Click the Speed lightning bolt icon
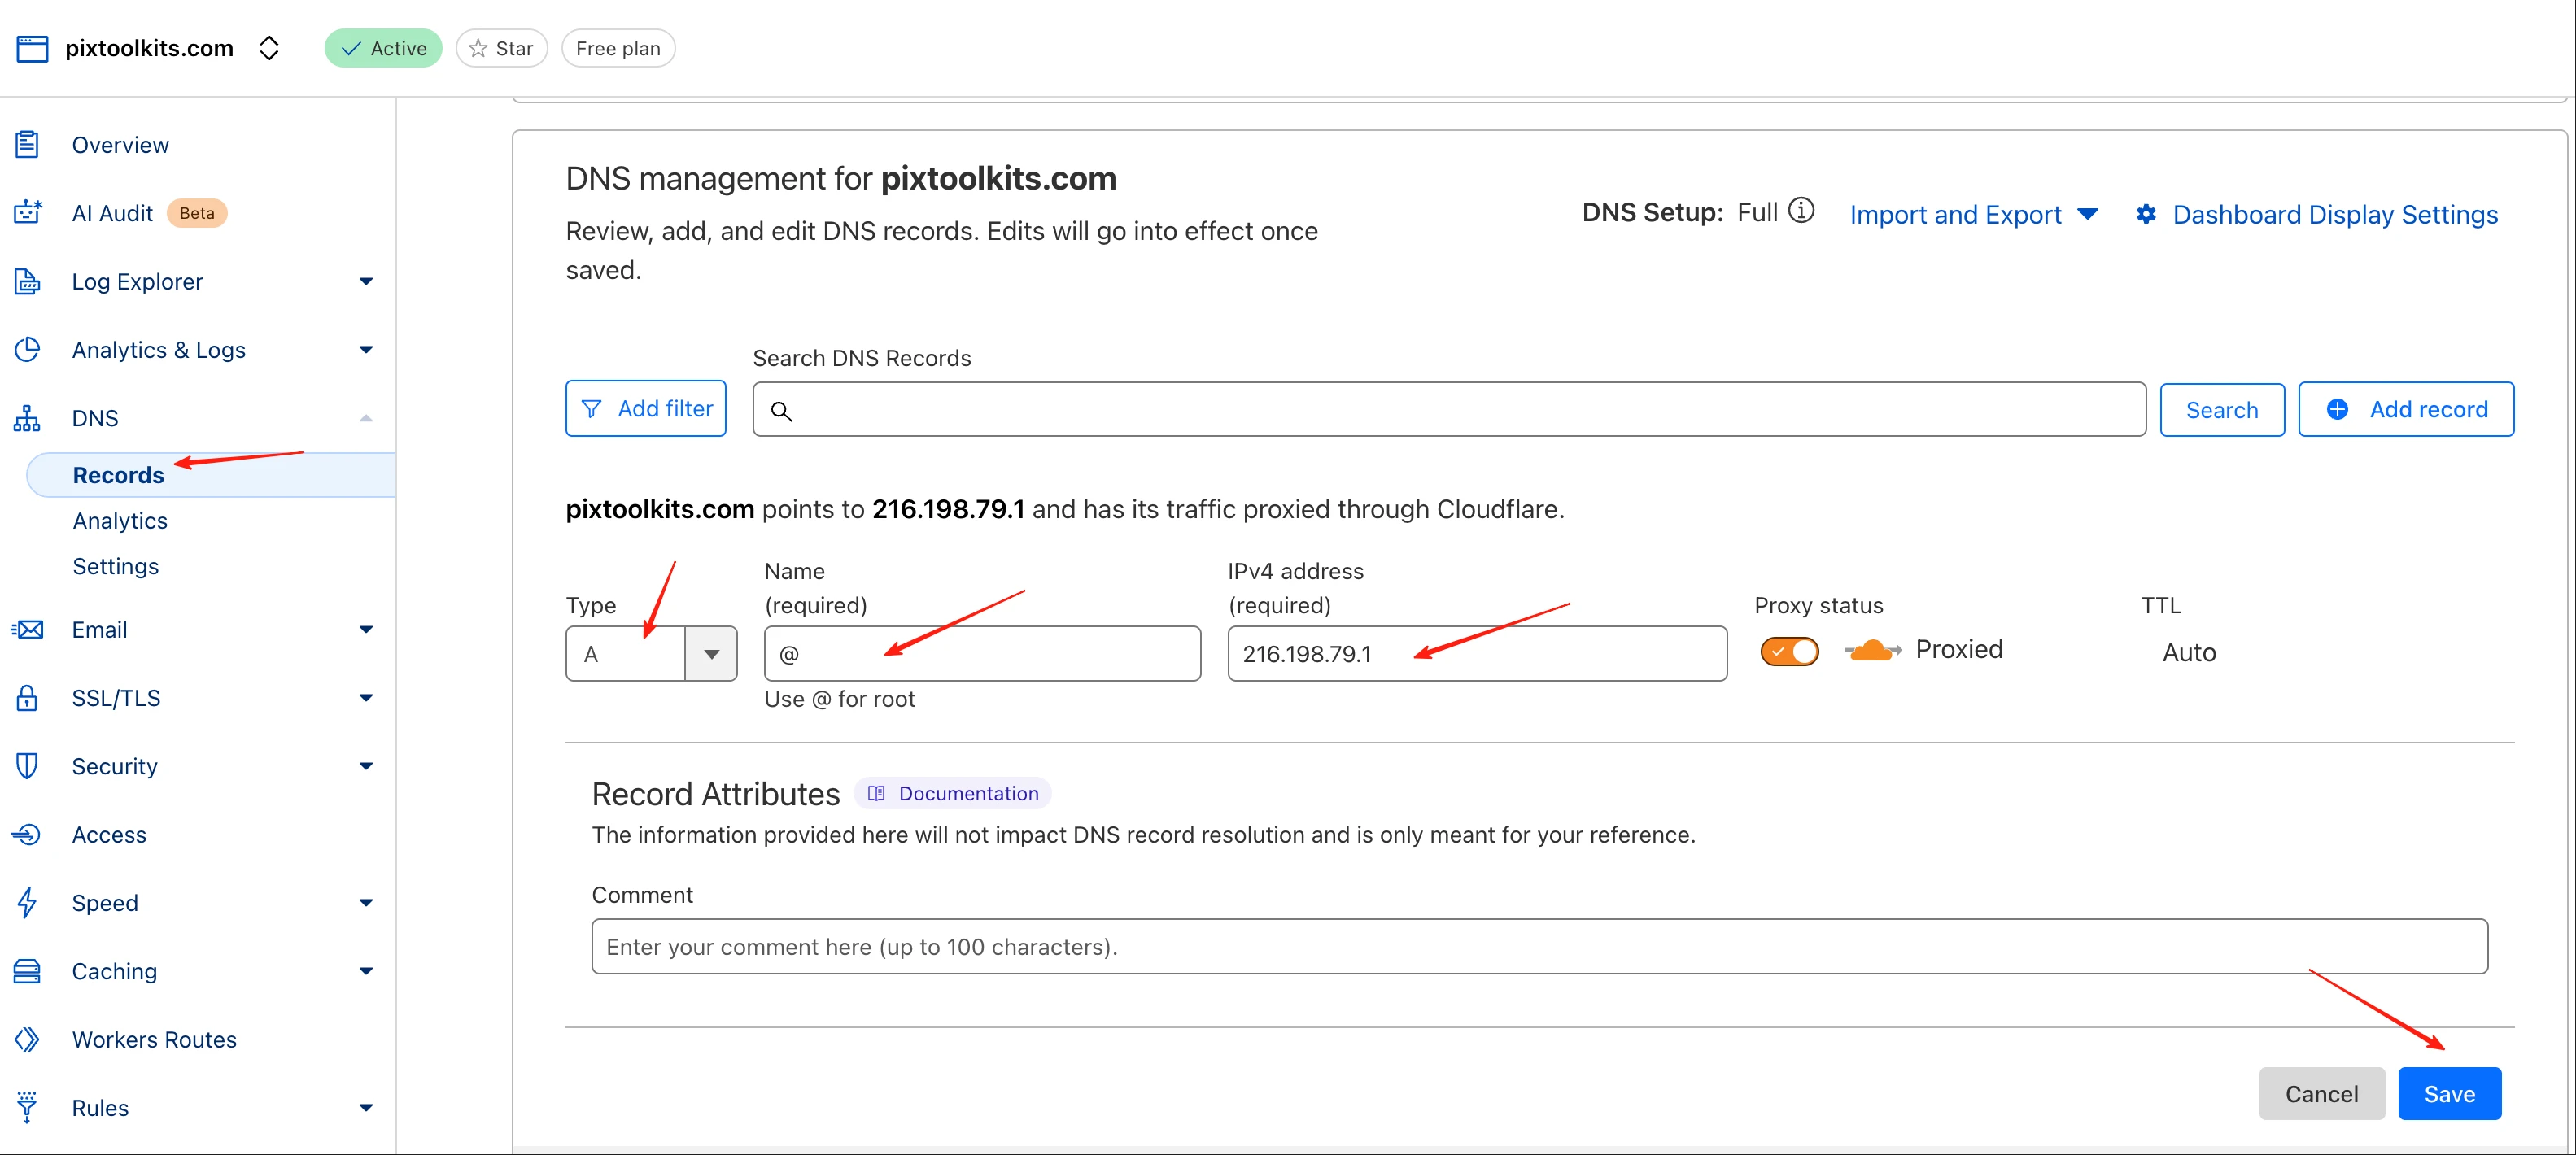 27,903
